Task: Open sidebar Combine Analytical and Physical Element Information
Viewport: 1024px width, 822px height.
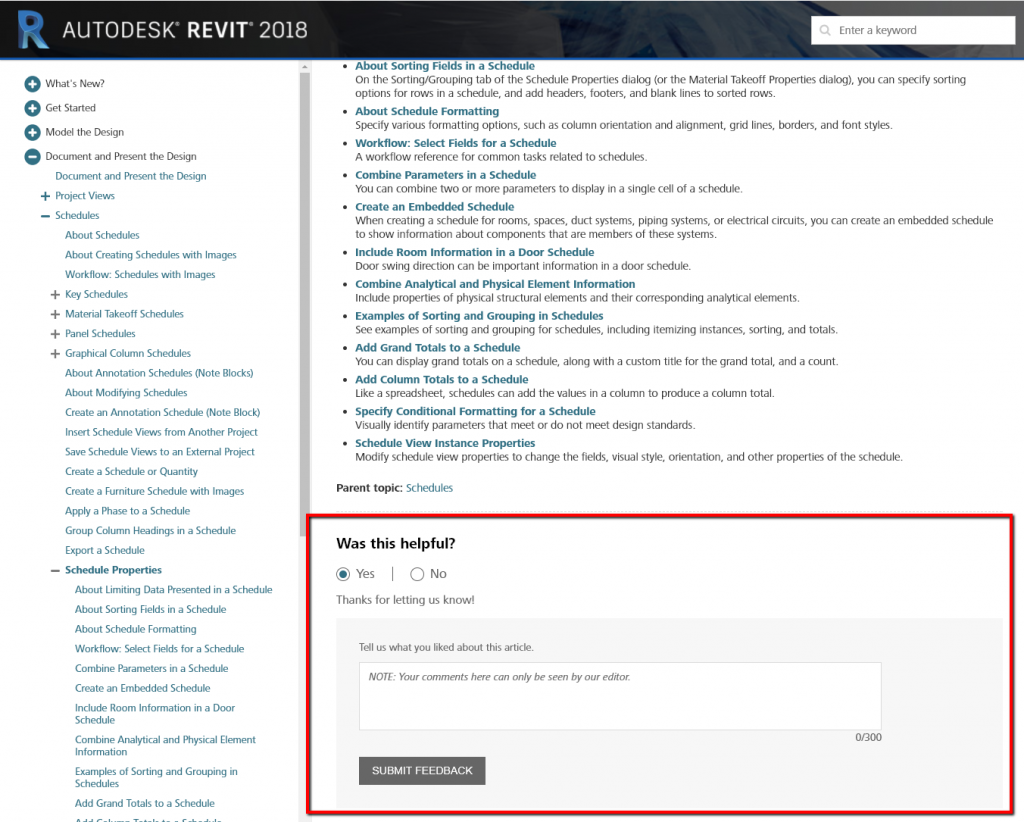Action: coord(165,746)
